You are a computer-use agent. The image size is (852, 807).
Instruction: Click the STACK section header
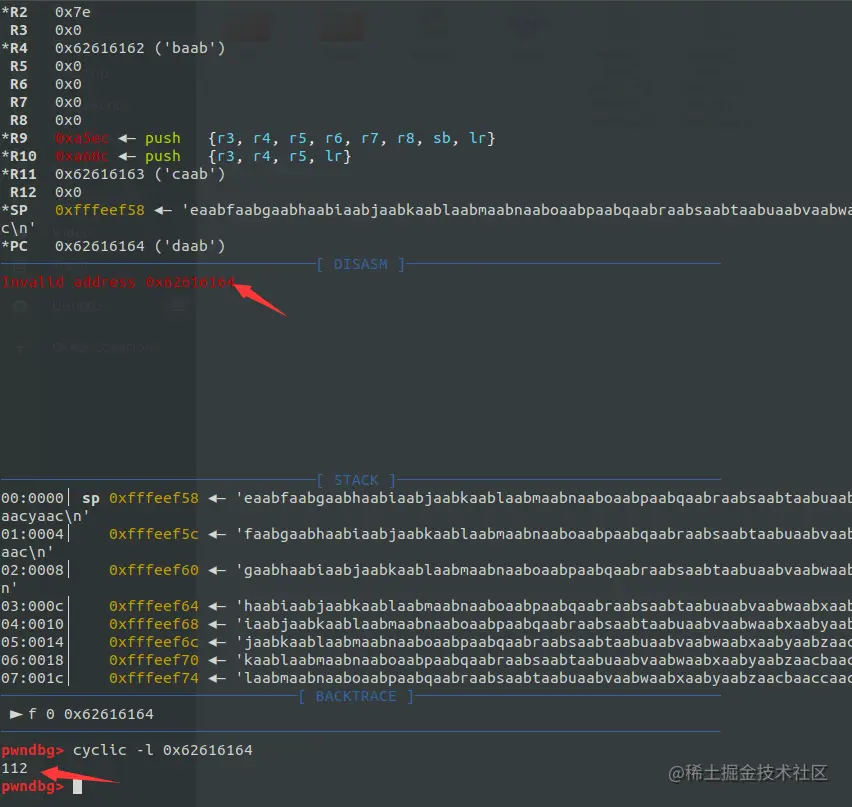point(356,480)
